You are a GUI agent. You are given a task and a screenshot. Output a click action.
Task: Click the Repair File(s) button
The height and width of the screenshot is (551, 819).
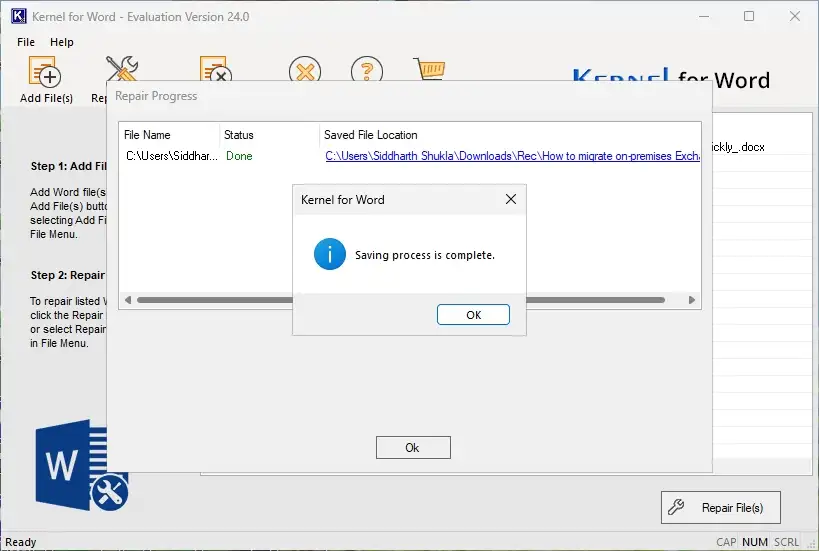721,507
